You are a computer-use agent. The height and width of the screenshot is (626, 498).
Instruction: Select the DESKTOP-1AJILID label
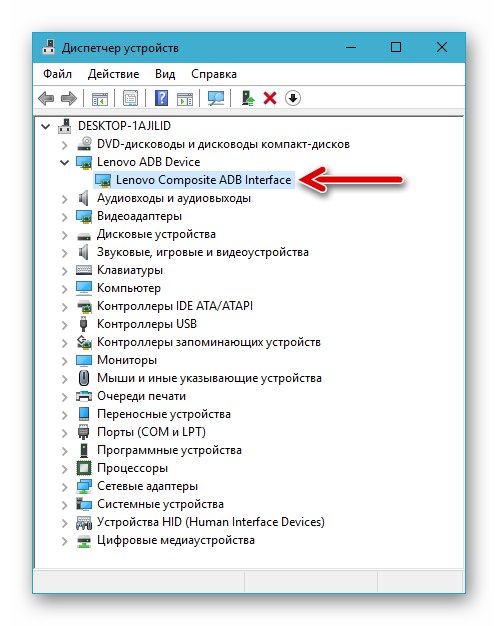click(124, 126)
